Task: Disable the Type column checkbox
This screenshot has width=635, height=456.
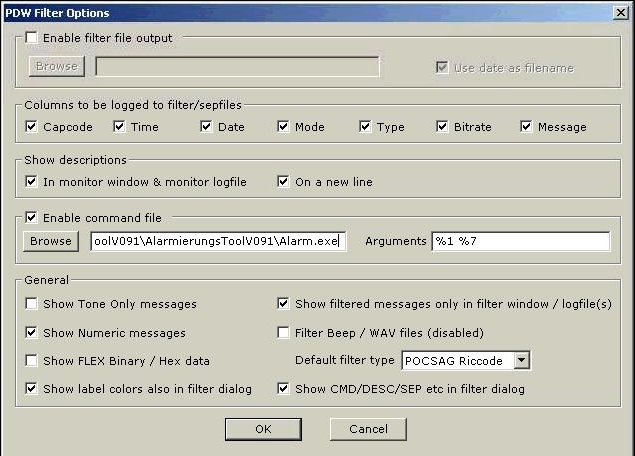Action: click(x=365, y=127)
